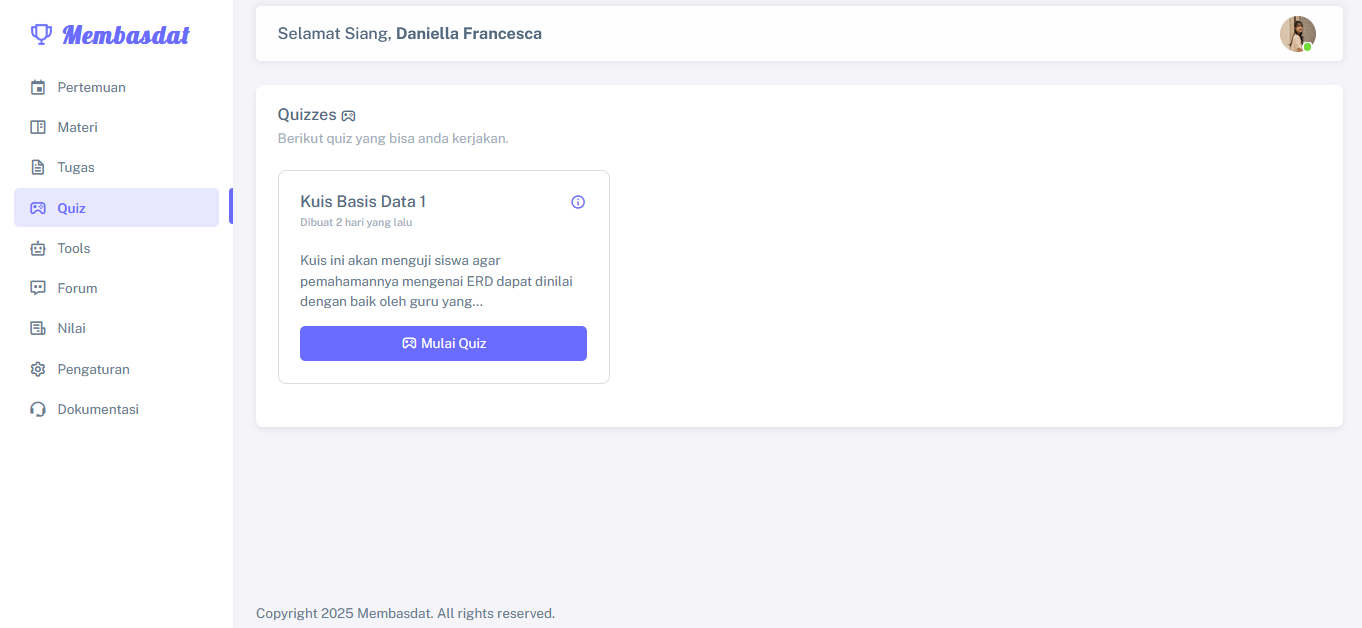Screen dimensions: 1362x628
Task: Open the user profile avatar
Action: click(x=1297, y=34)
